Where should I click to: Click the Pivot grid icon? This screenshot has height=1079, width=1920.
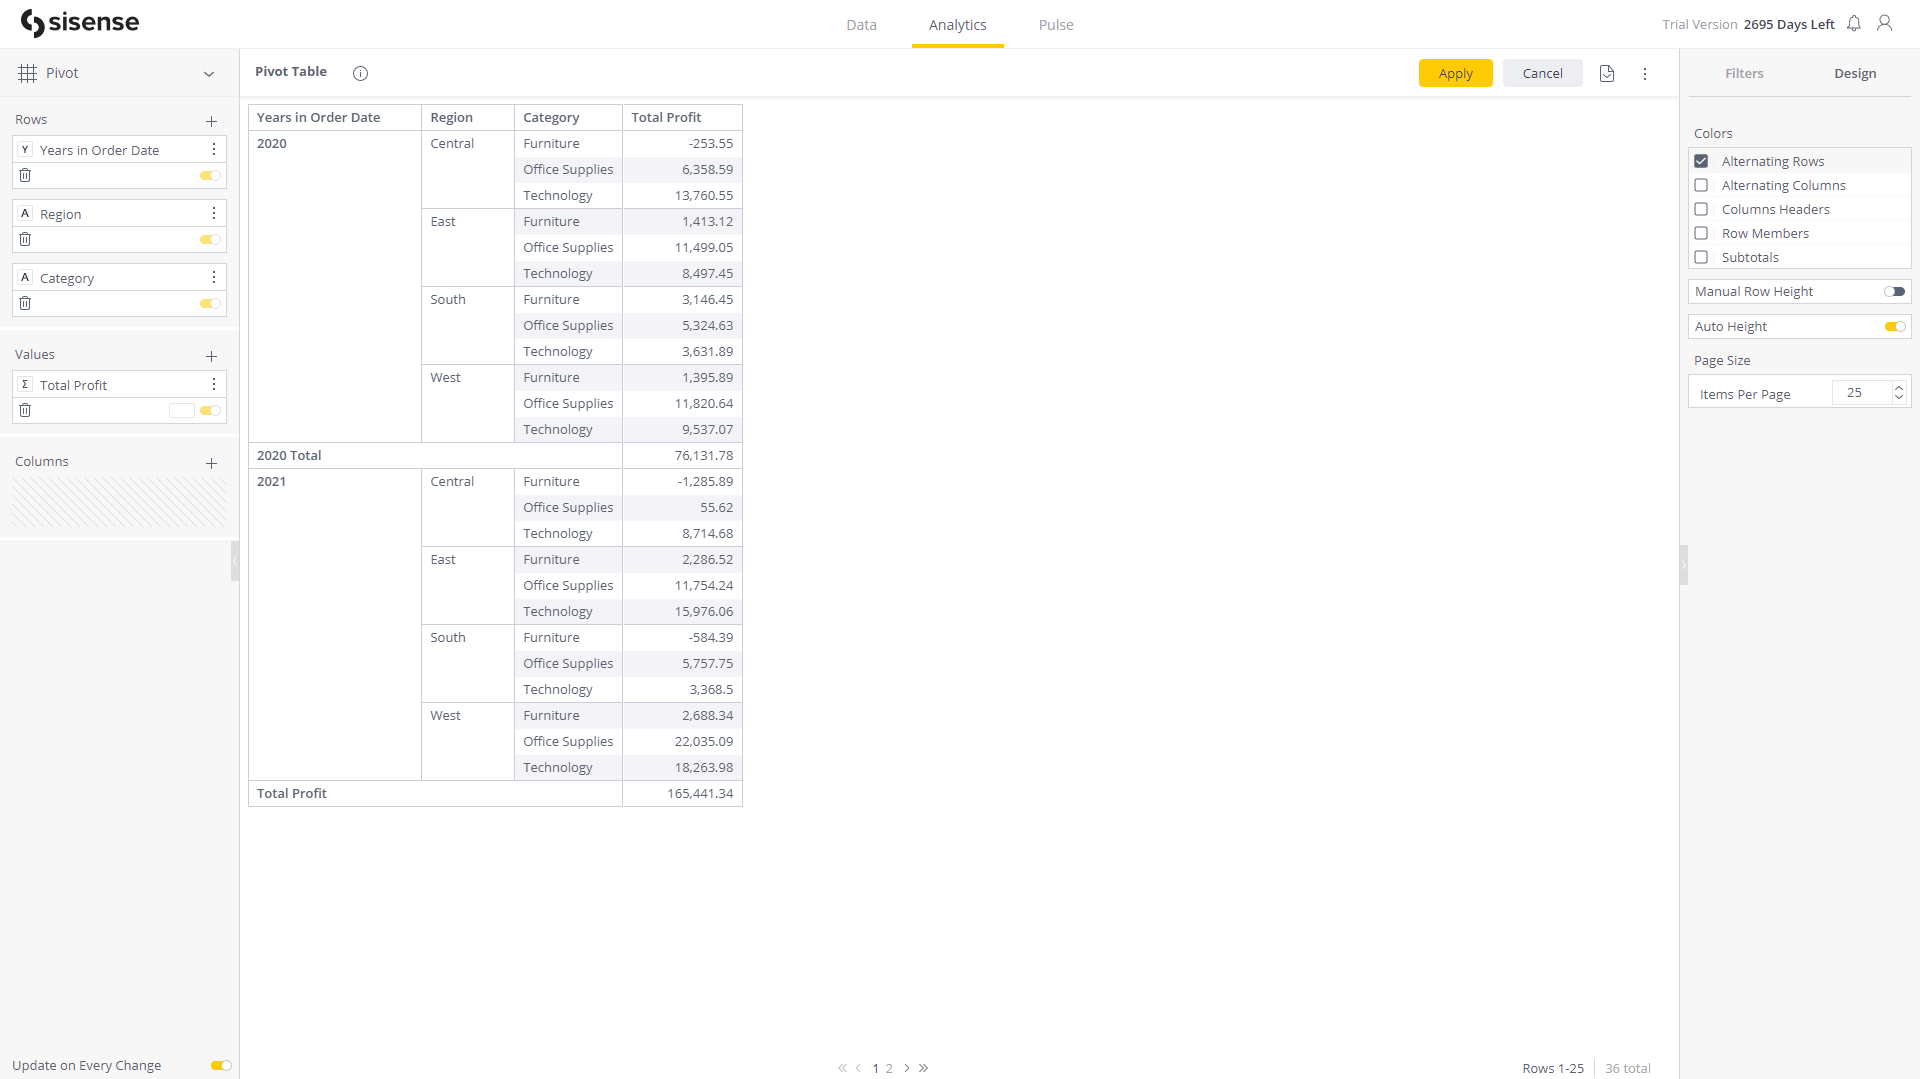(27, 73)
